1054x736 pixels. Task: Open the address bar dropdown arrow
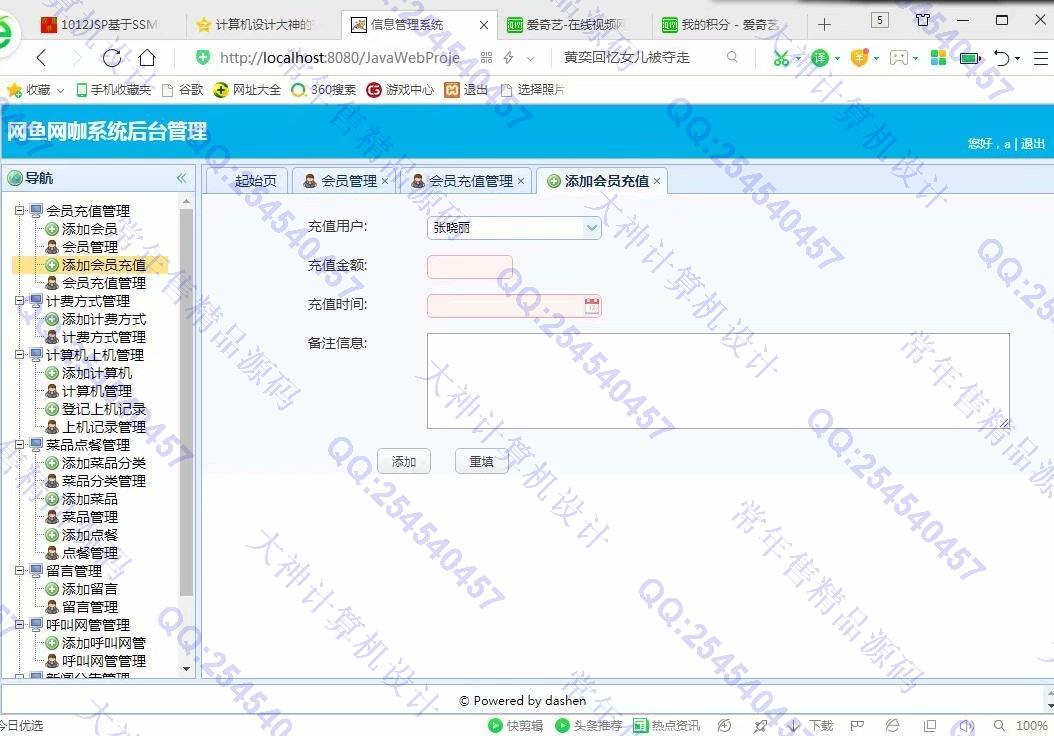pos(530,58)
